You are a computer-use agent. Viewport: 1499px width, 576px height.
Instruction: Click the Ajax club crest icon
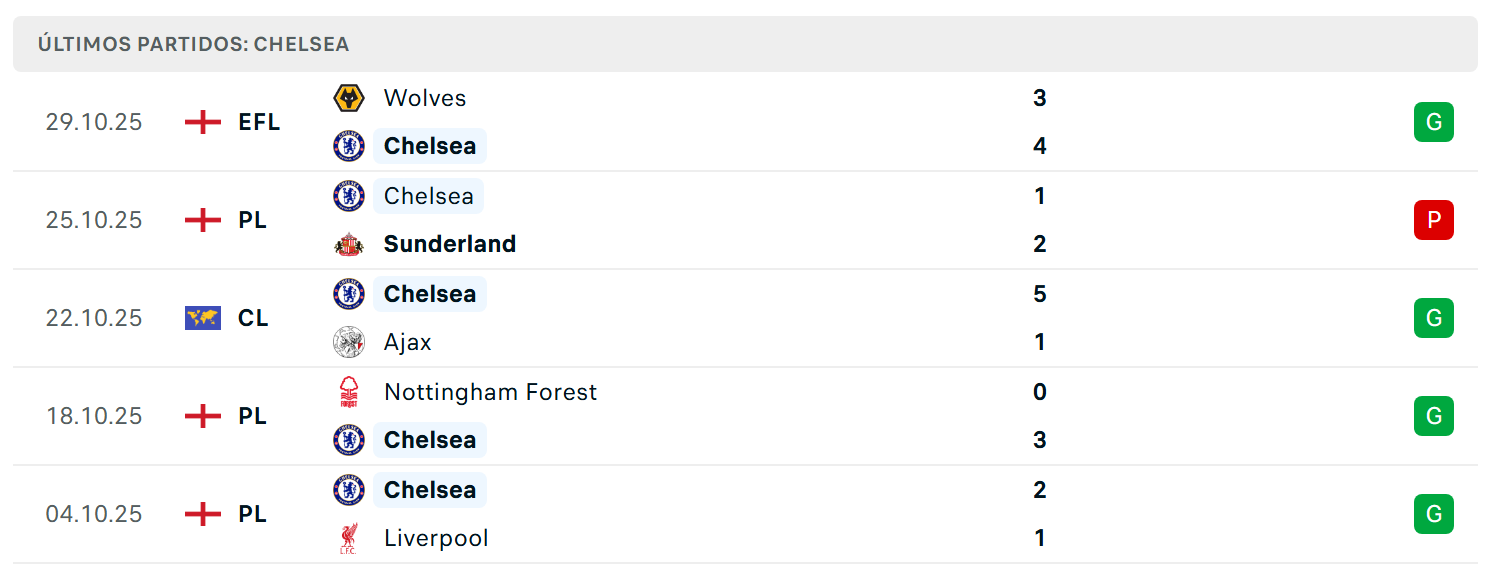(349, 342)
